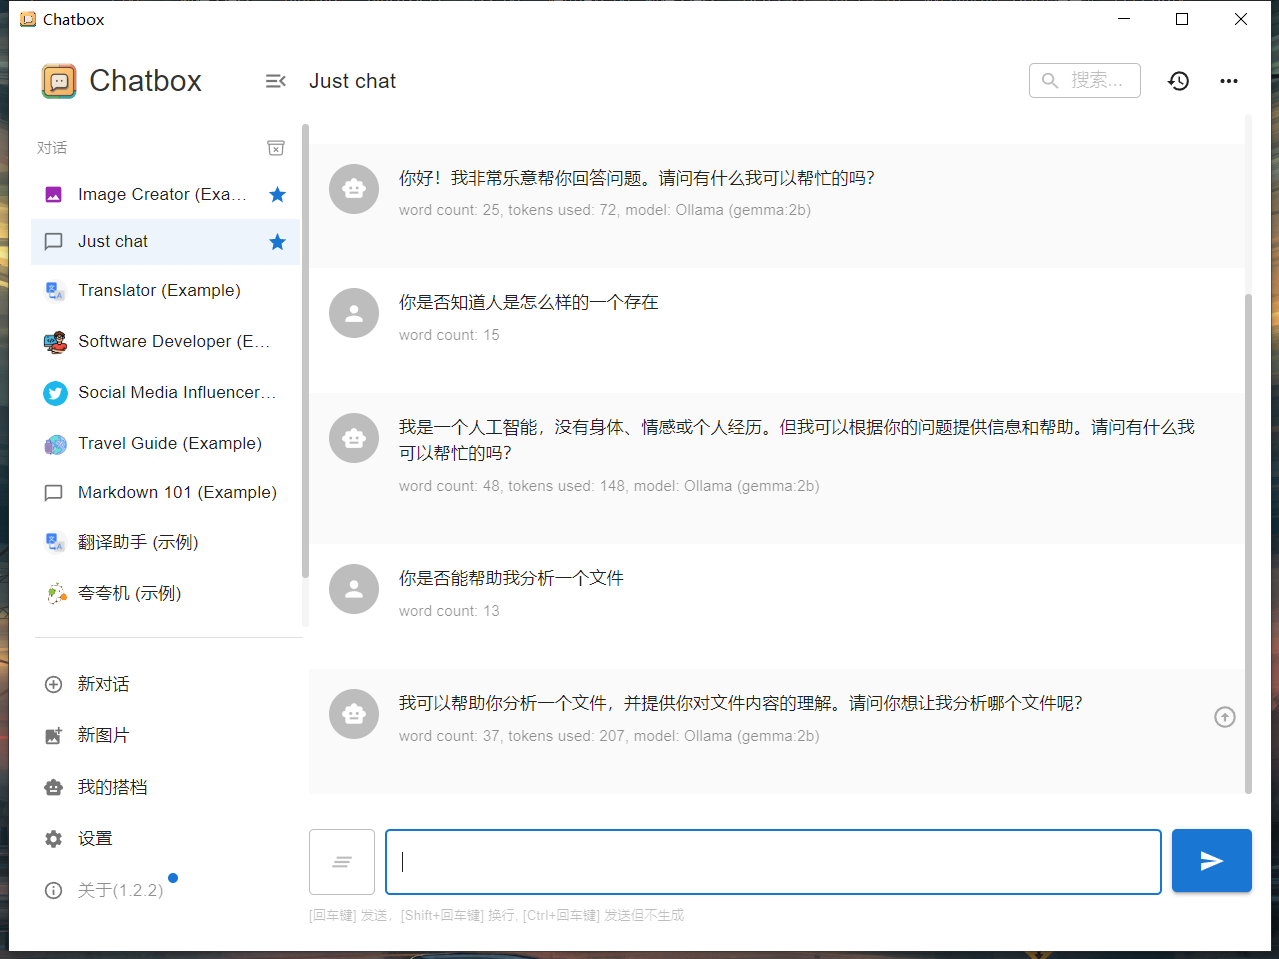Click the Chatbox logo in the sidebar
1279x959 pixels.
pyautogui.click(x=59, y=81)
